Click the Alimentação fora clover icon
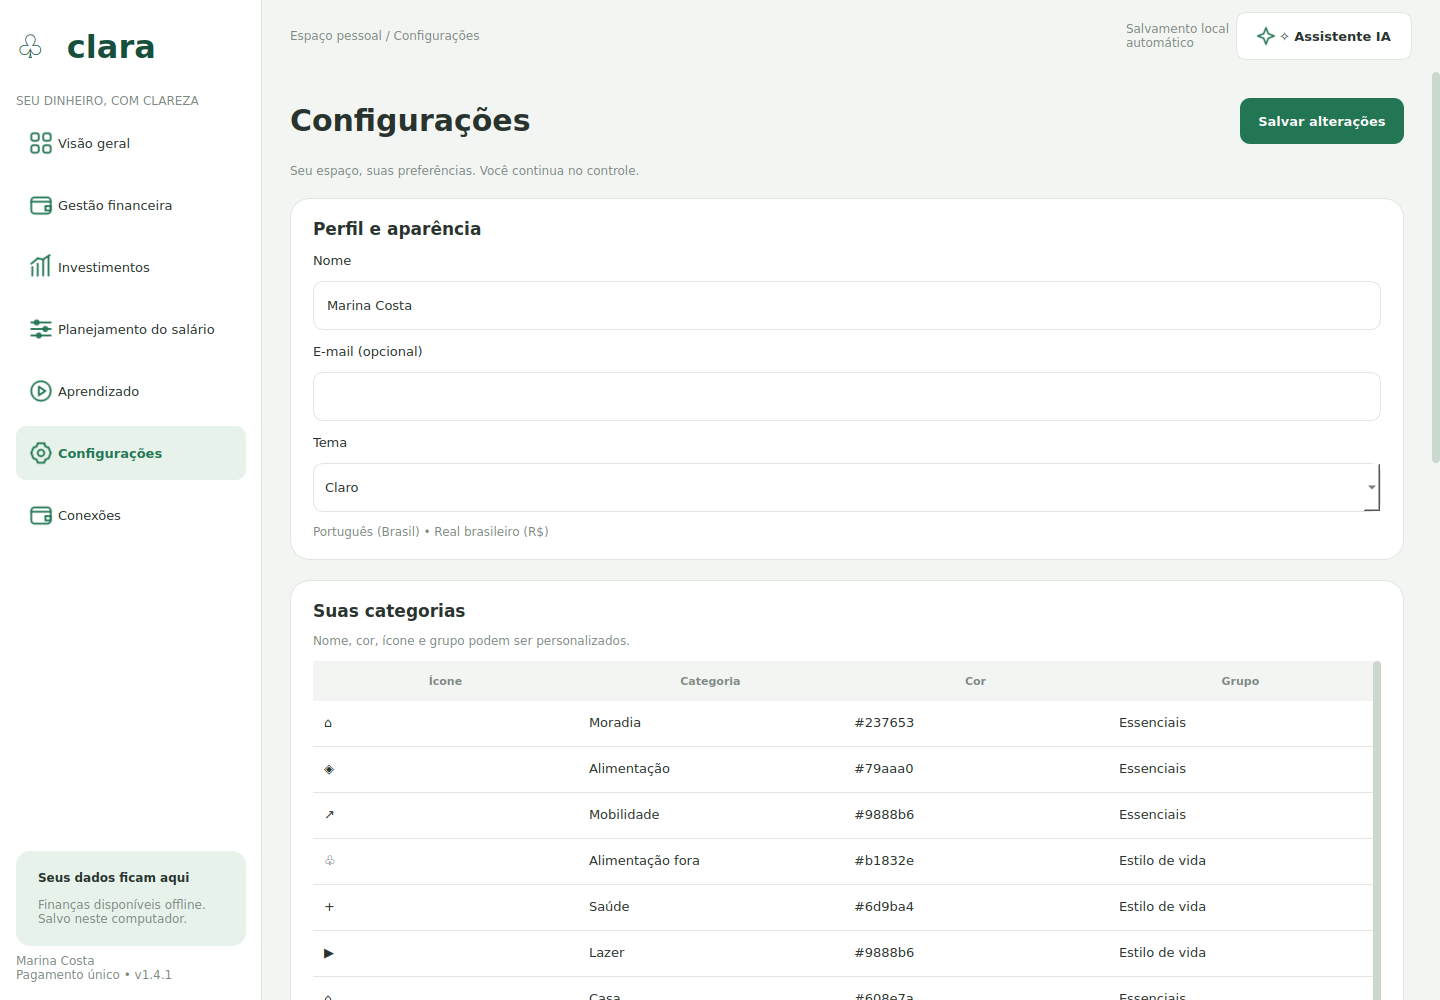The image size is (1440, 1000). coord(330,861)
